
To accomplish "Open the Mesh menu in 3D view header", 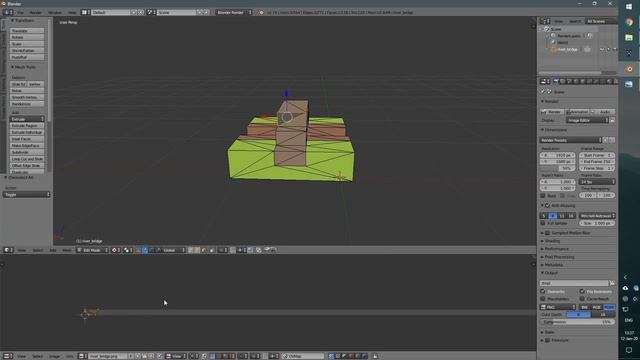I will point(67,250).
